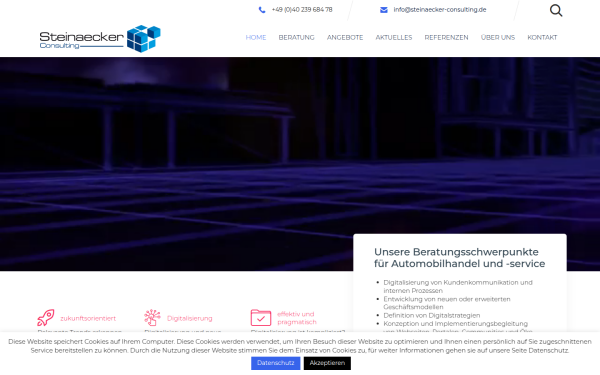Click bullet Definition von Digitalstrategien

432,315
